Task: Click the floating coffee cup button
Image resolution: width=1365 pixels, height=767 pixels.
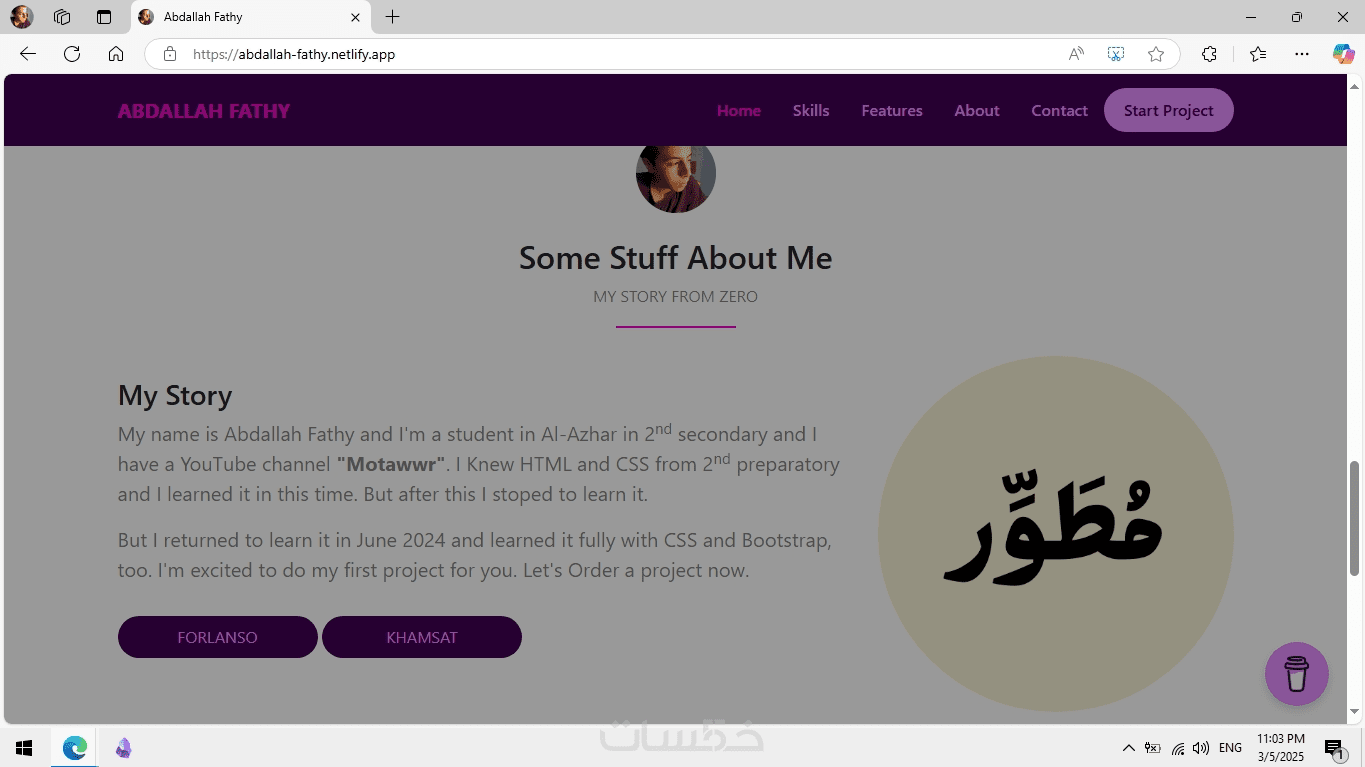Action: pyautogui.click(x=1296, y=674)
